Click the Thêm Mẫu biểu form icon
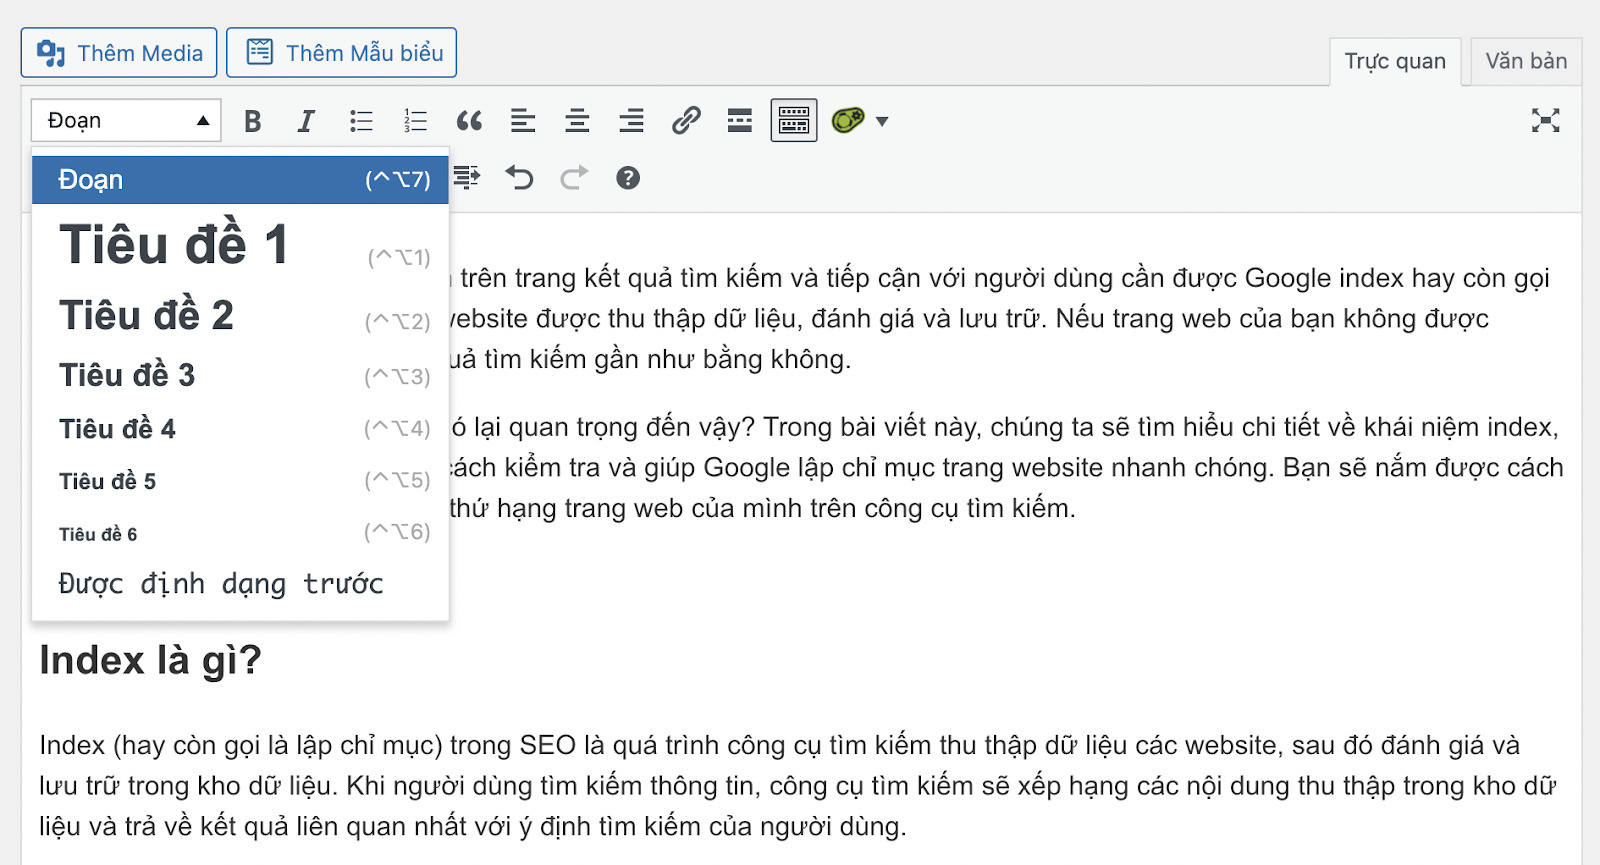The image size is (1600, 865). pos(259,52)
